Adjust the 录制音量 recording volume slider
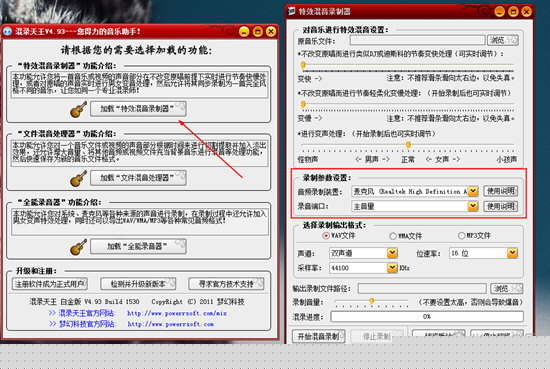The width and height of the screenshot is (550, 369). pos(371,302)
